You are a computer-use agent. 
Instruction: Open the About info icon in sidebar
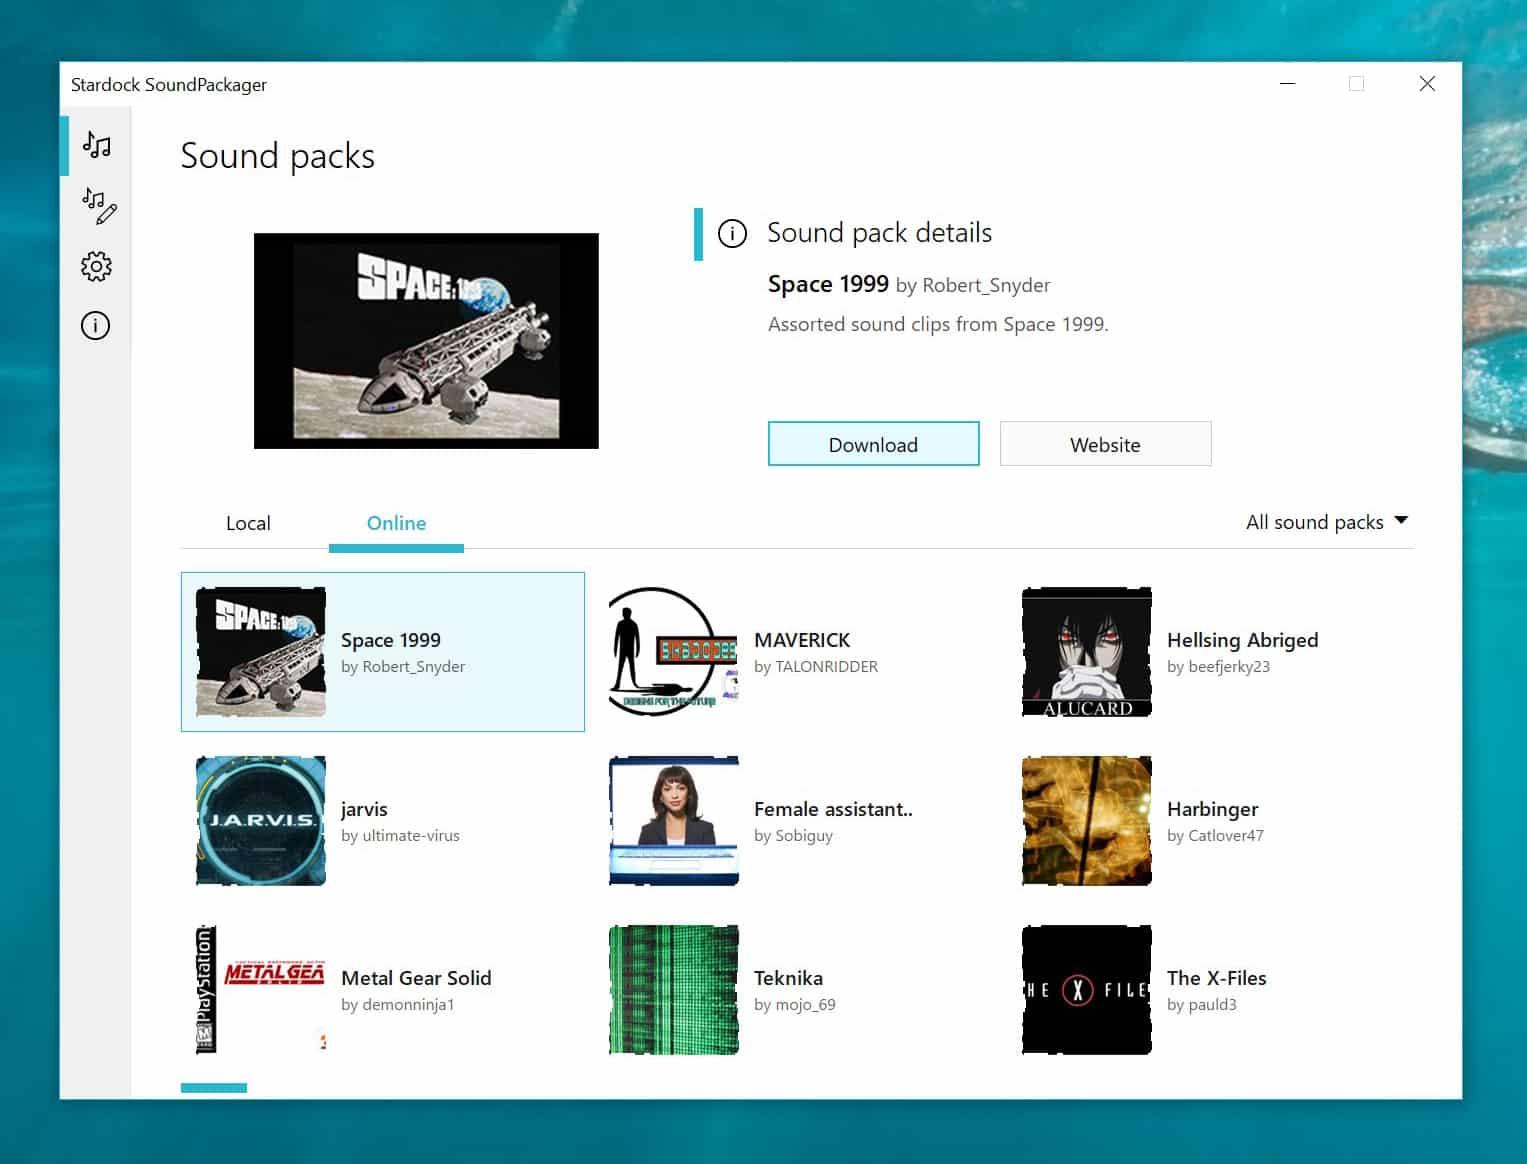tap(96, 326)
